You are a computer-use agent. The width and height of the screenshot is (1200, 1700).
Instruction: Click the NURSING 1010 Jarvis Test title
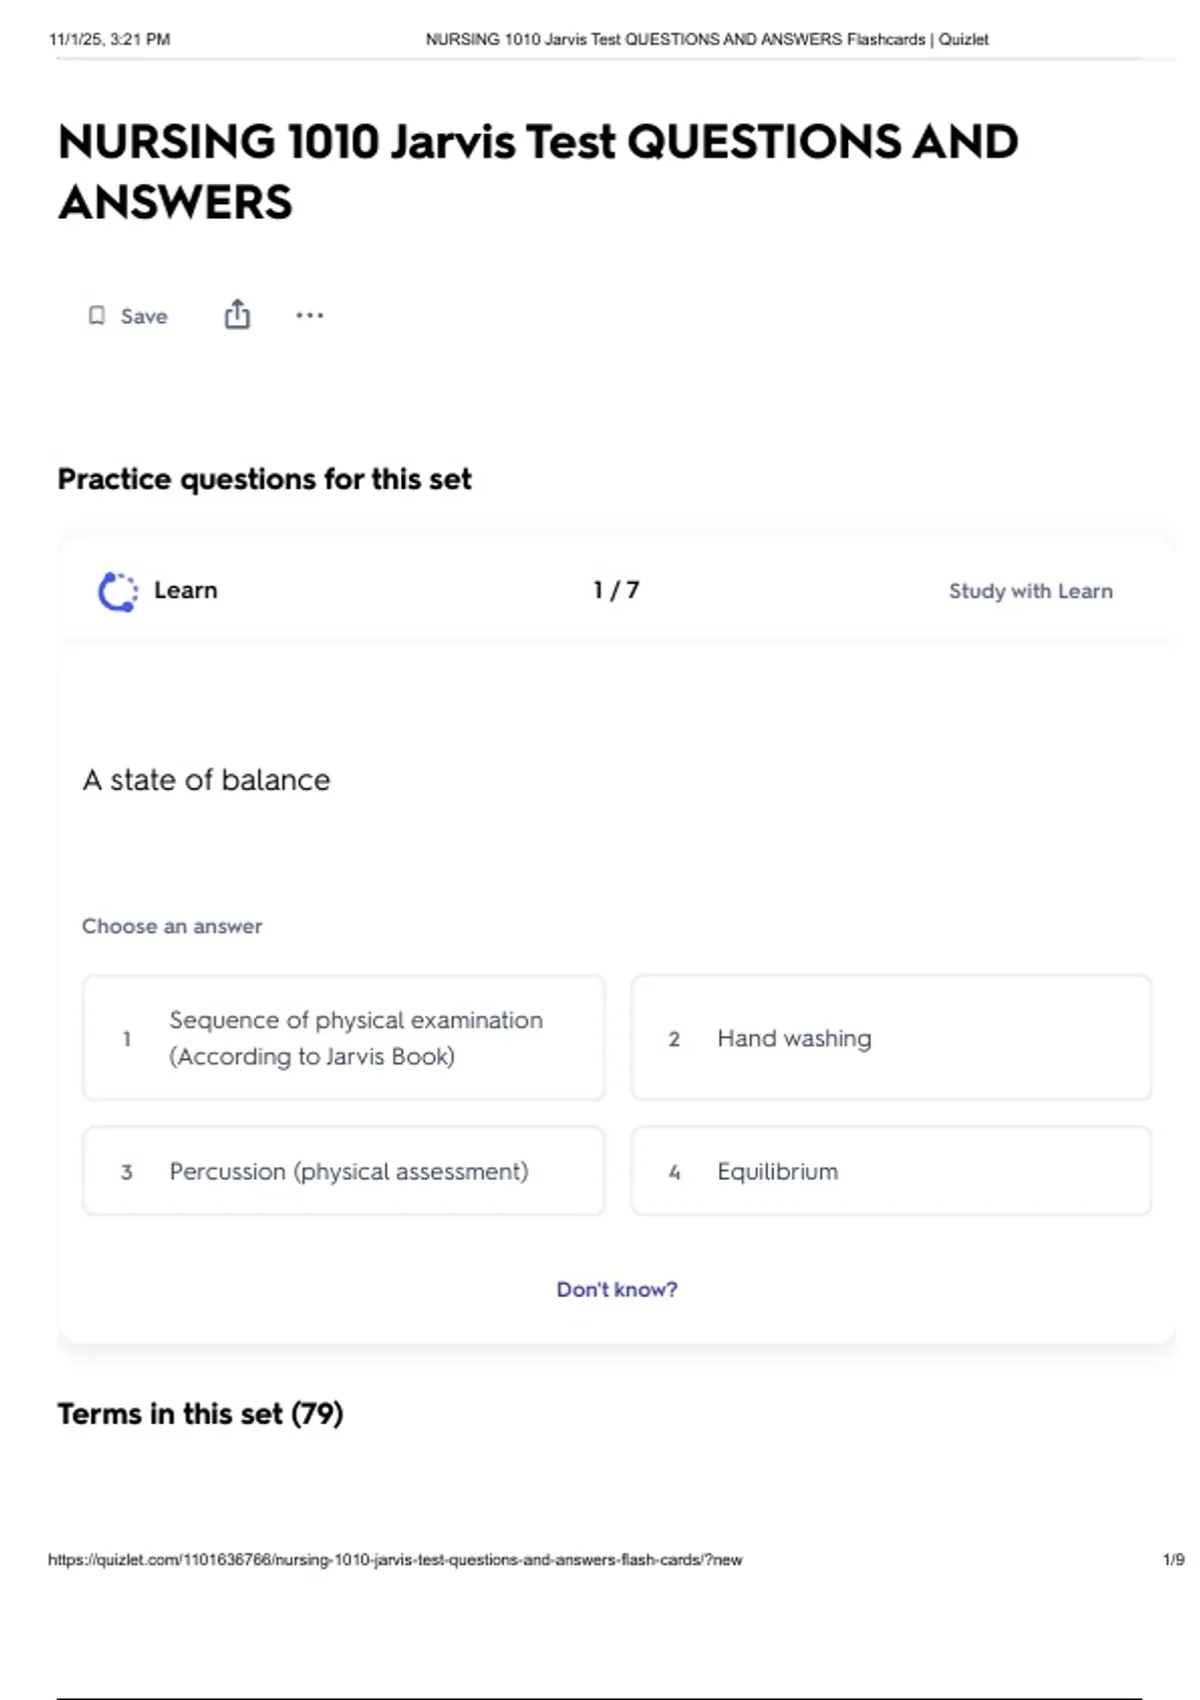click(x=538, y=171)
